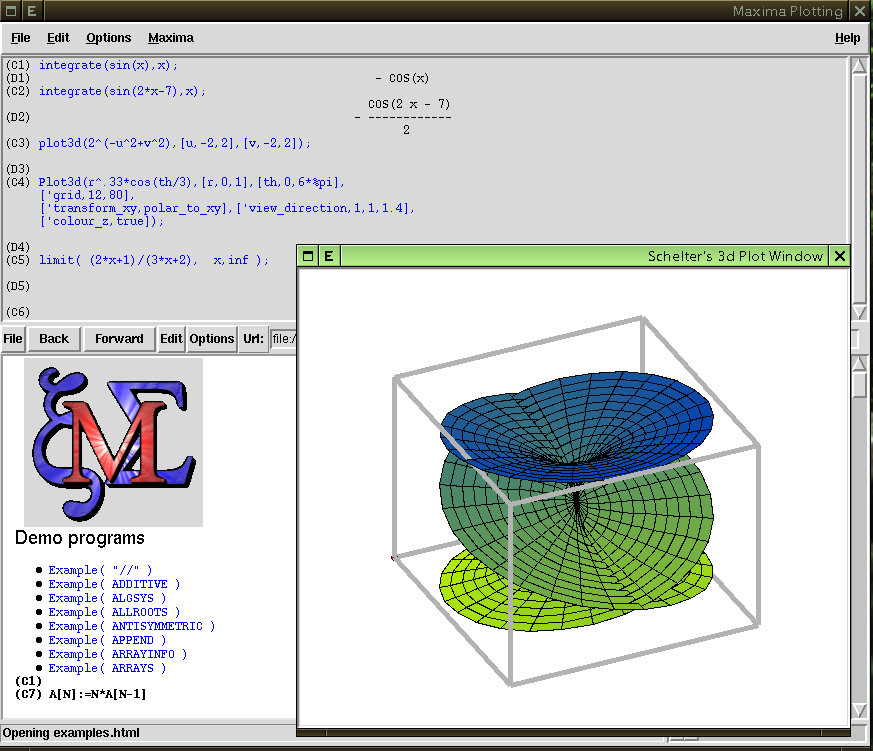Open Example( "//" ) demo link
Screen dimensions: 873x751
click(100, 570)
